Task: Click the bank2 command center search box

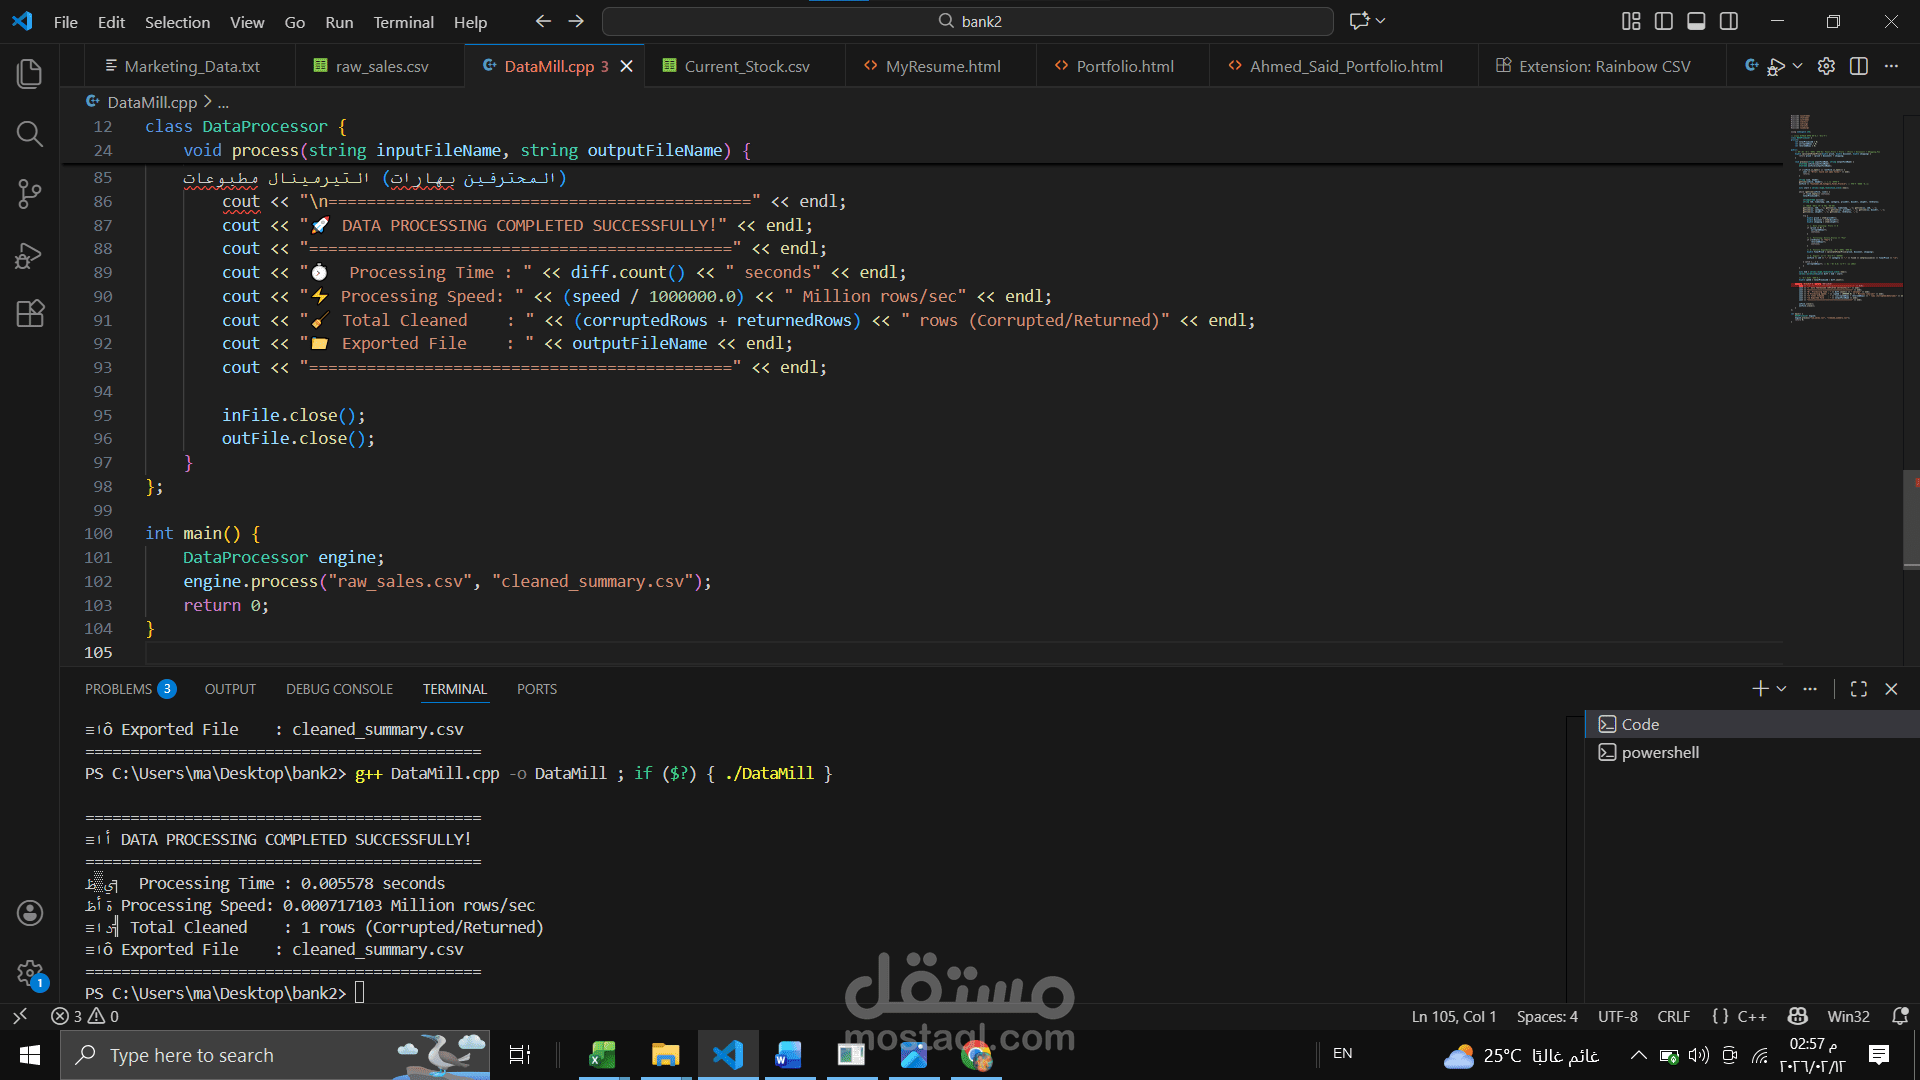Action: point(968,21)
